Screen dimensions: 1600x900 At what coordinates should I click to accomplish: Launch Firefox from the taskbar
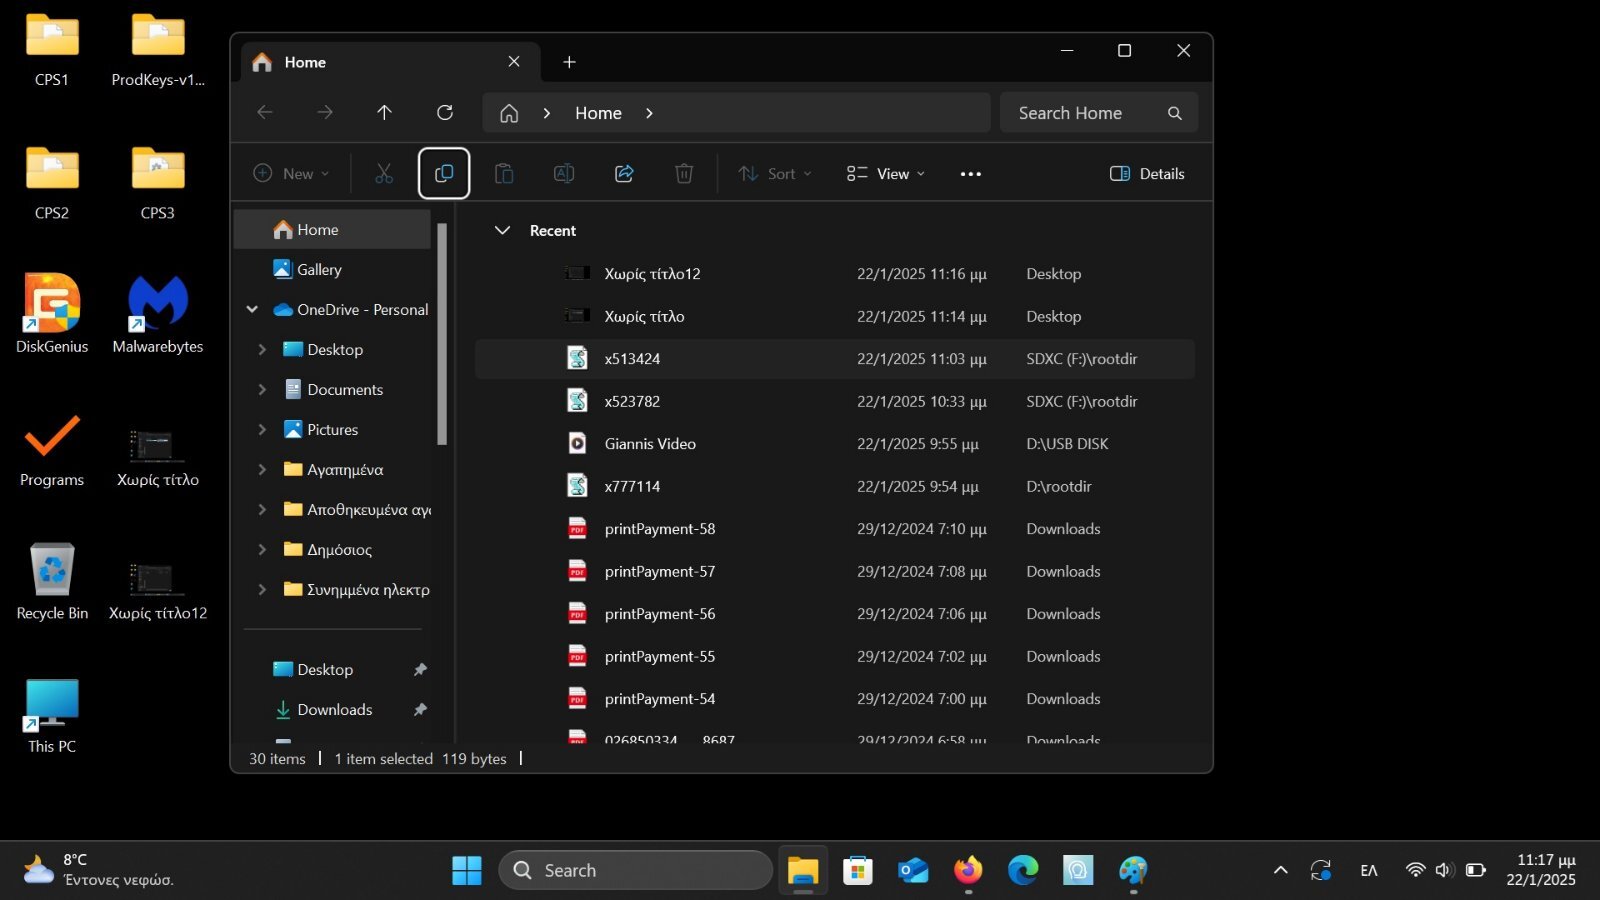(x=967, y=870)
